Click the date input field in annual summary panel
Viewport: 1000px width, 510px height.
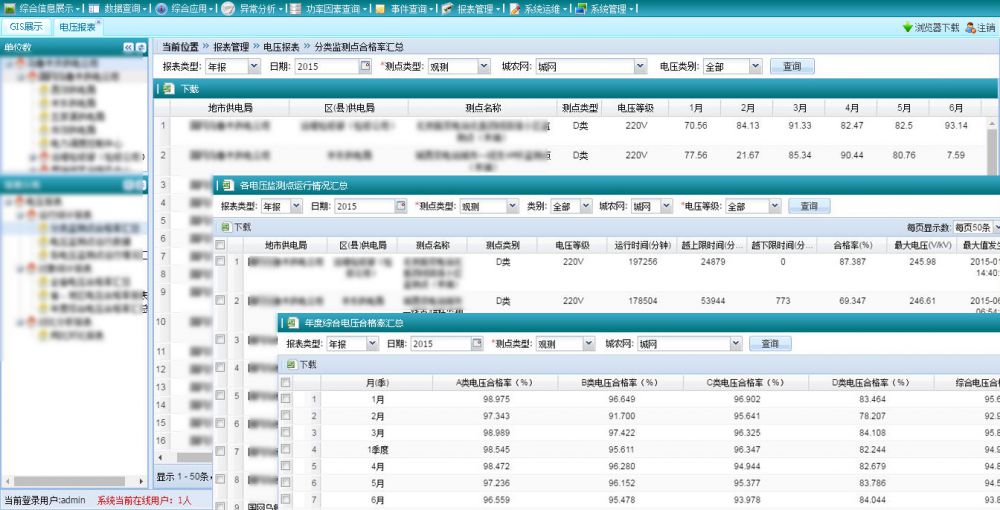[x=440, y=344]
